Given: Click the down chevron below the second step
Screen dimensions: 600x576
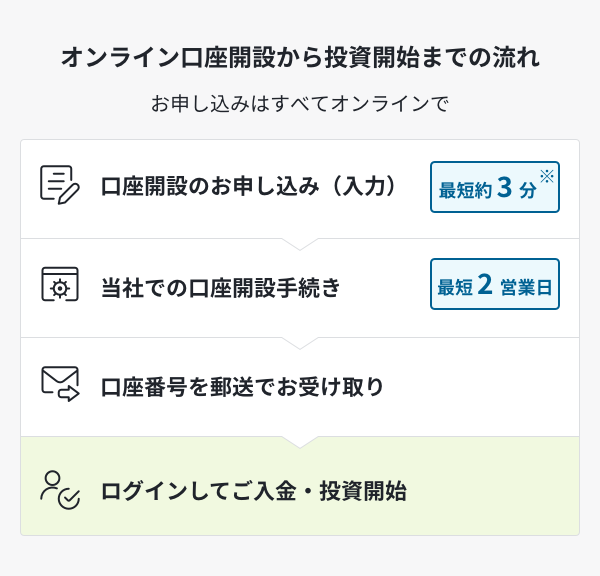Looking at the screenshot, I should (x=300, y=343).
